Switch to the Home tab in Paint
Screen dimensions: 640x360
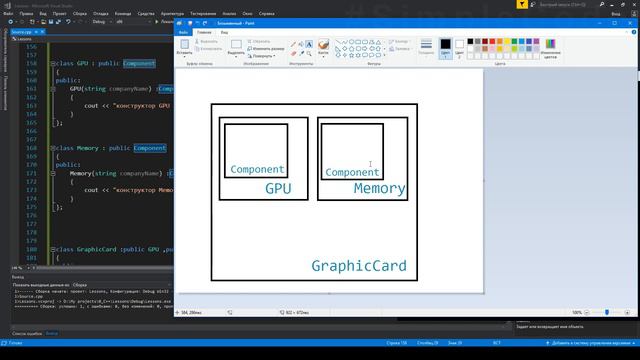point(204,32)
